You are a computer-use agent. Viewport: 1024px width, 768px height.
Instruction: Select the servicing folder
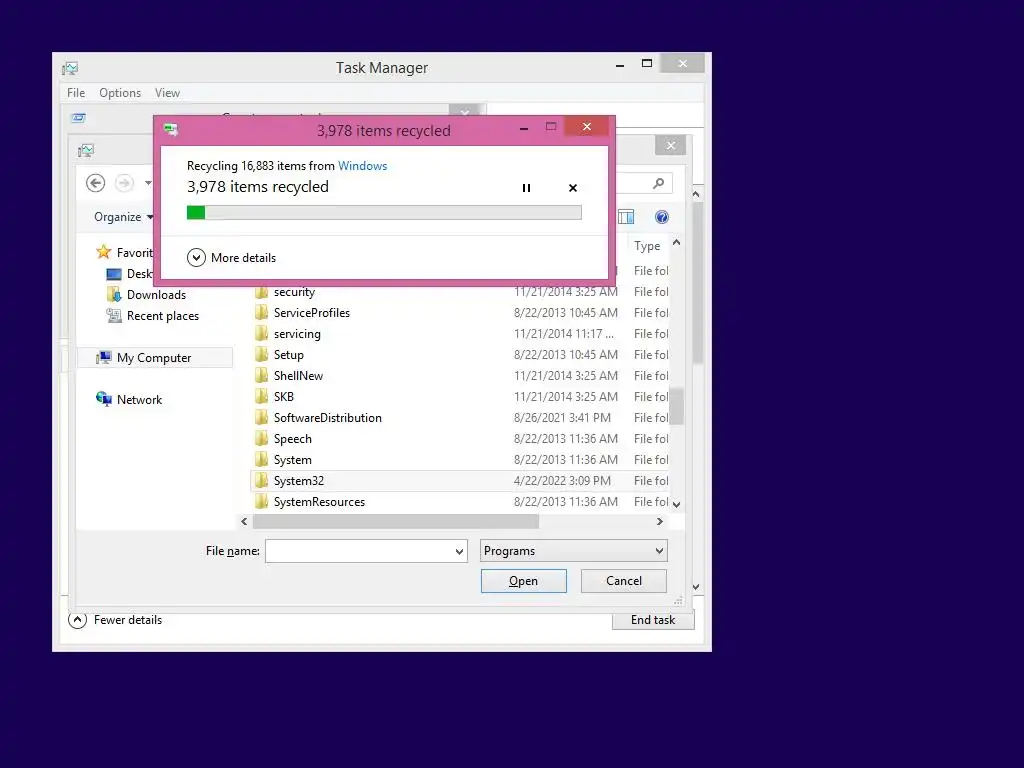click(297, 334)
